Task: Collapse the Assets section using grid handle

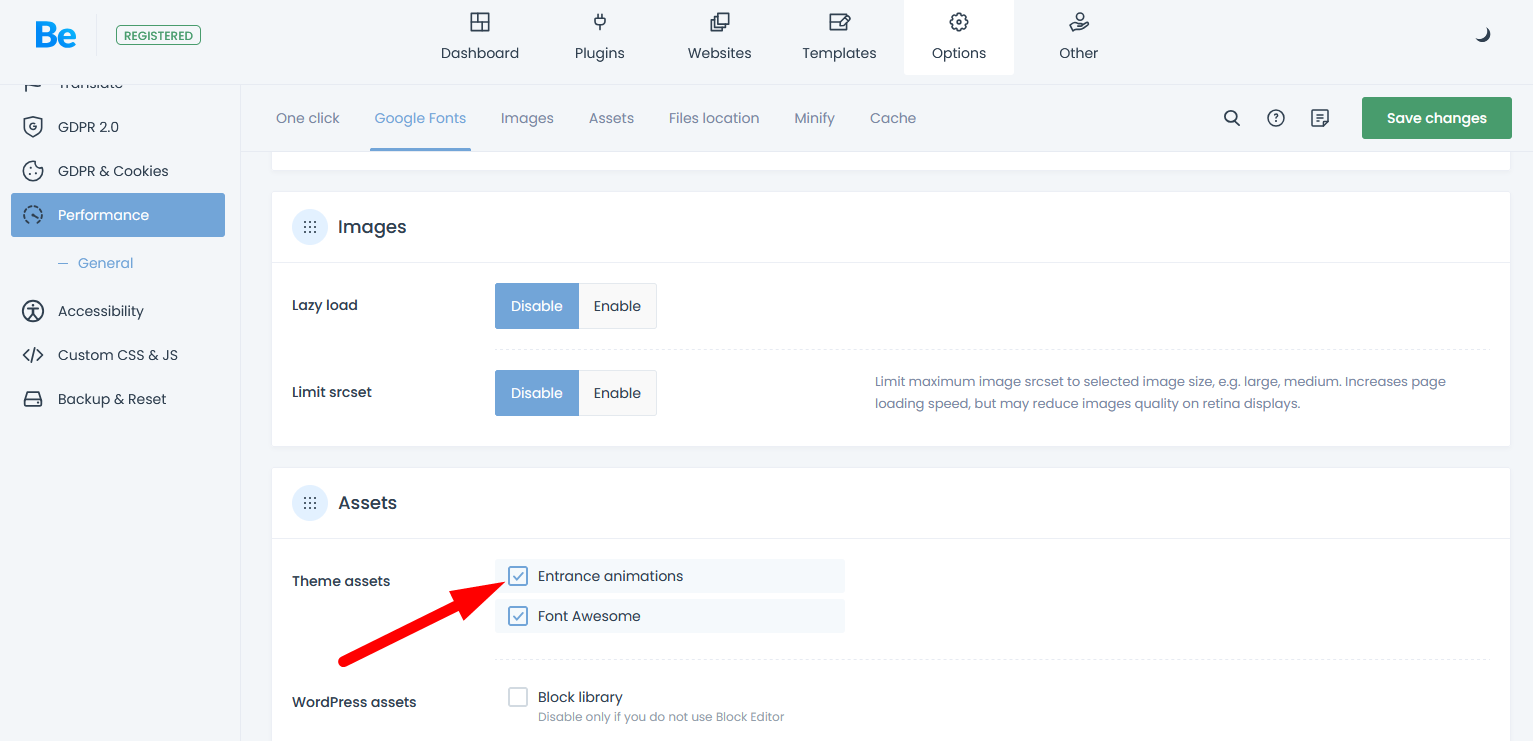Action: click(310, 503)
